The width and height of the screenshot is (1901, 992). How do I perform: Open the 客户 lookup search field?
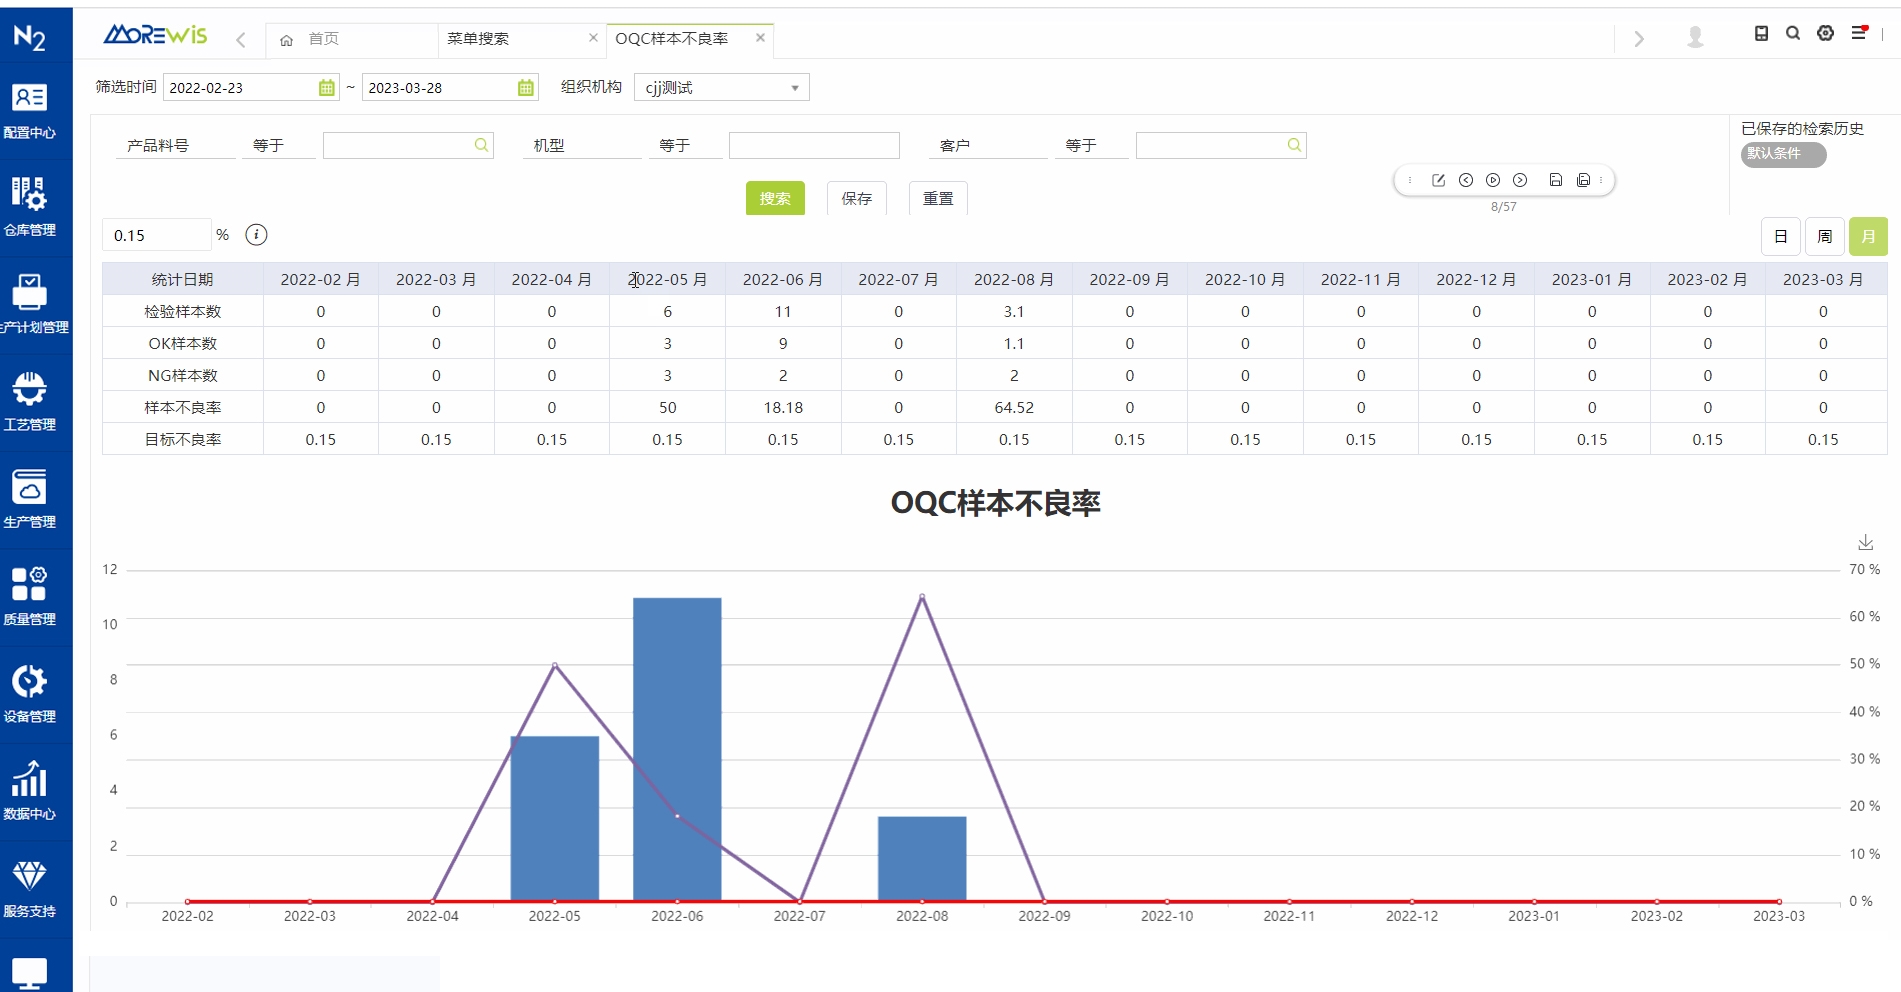coord(1220,146)
